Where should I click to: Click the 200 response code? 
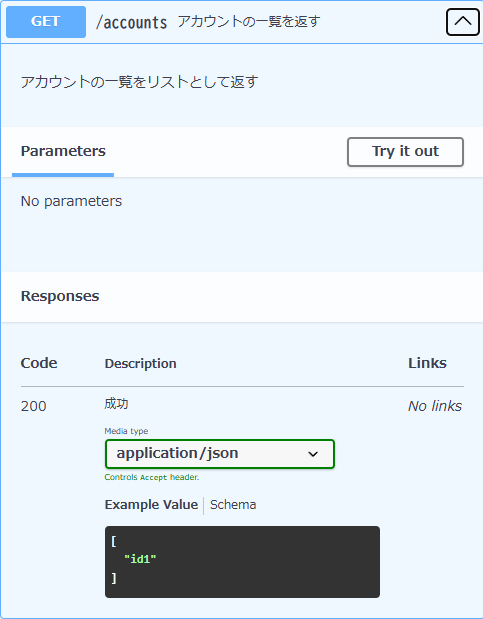coord(34,406)
